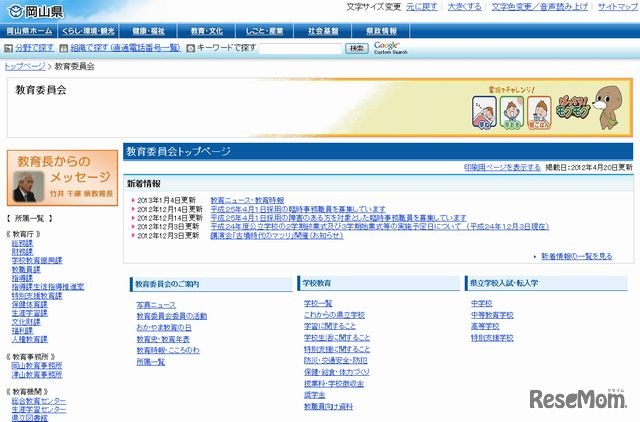Screen dimensions: 640x422
Task: Open 教育委員会委員の活動 link
Action: click(172, 316)
